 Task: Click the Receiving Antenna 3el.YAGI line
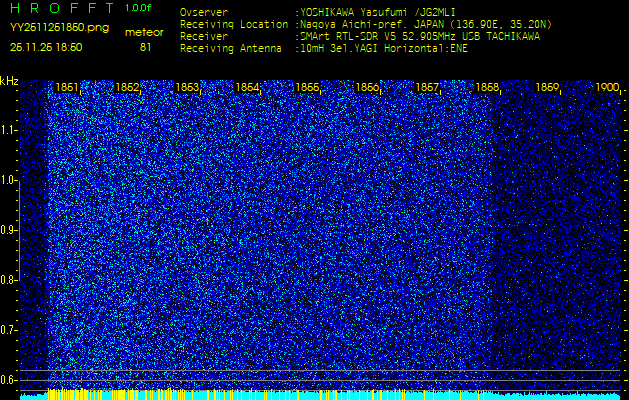click(x=324, y=49)
